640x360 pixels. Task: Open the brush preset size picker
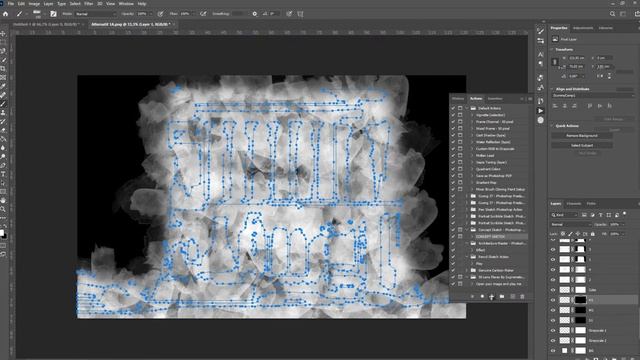[x=37, y=14]
